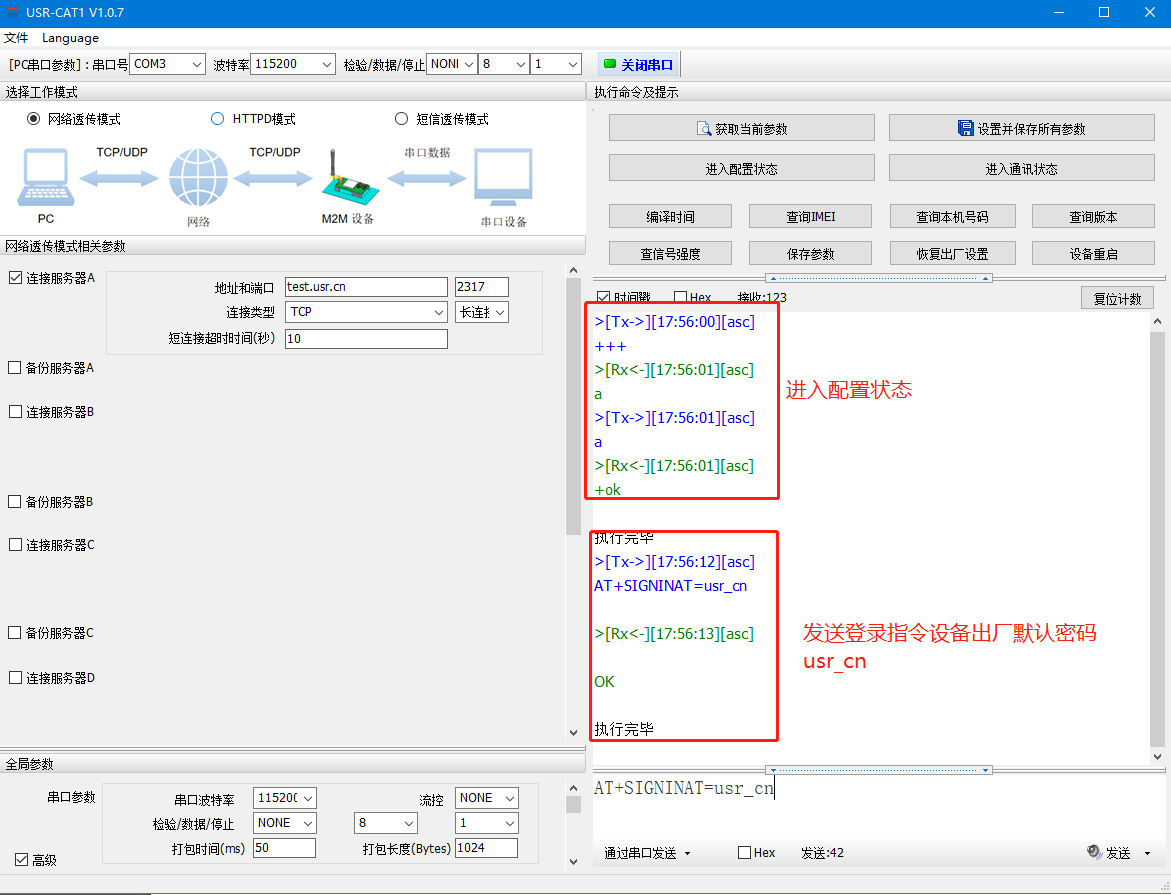Viewport: 1171px width, 895px height.
Task: Click the 设置并保存所有参数 save icon button
Action: (x=1021, y=128)
